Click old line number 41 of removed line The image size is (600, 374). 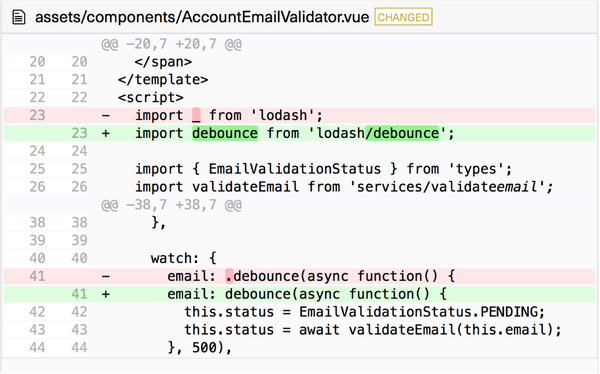(x=37, y=276)
